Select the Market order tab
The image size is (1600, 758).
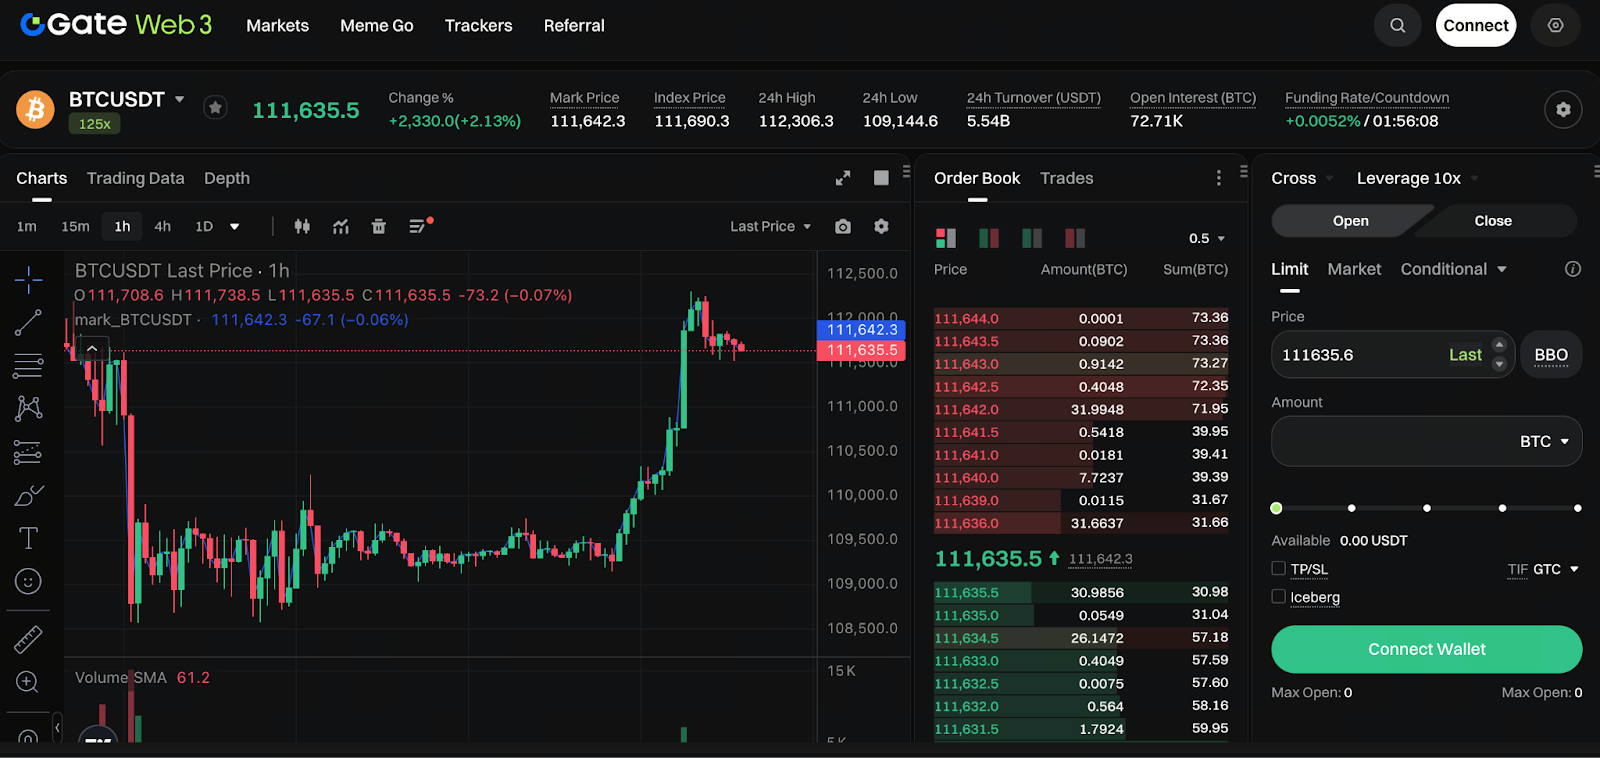[x=1354, y=269]
